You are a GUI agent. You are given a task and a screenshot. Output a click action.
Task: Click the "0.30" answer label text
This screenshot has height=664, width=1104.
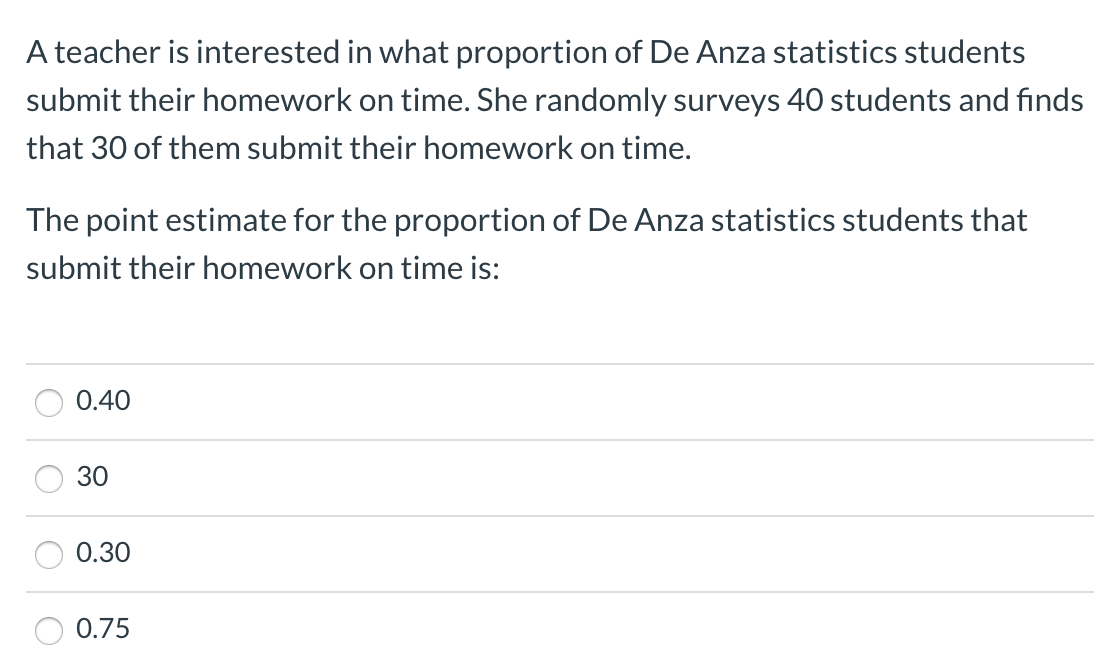(x=103, y=553)
